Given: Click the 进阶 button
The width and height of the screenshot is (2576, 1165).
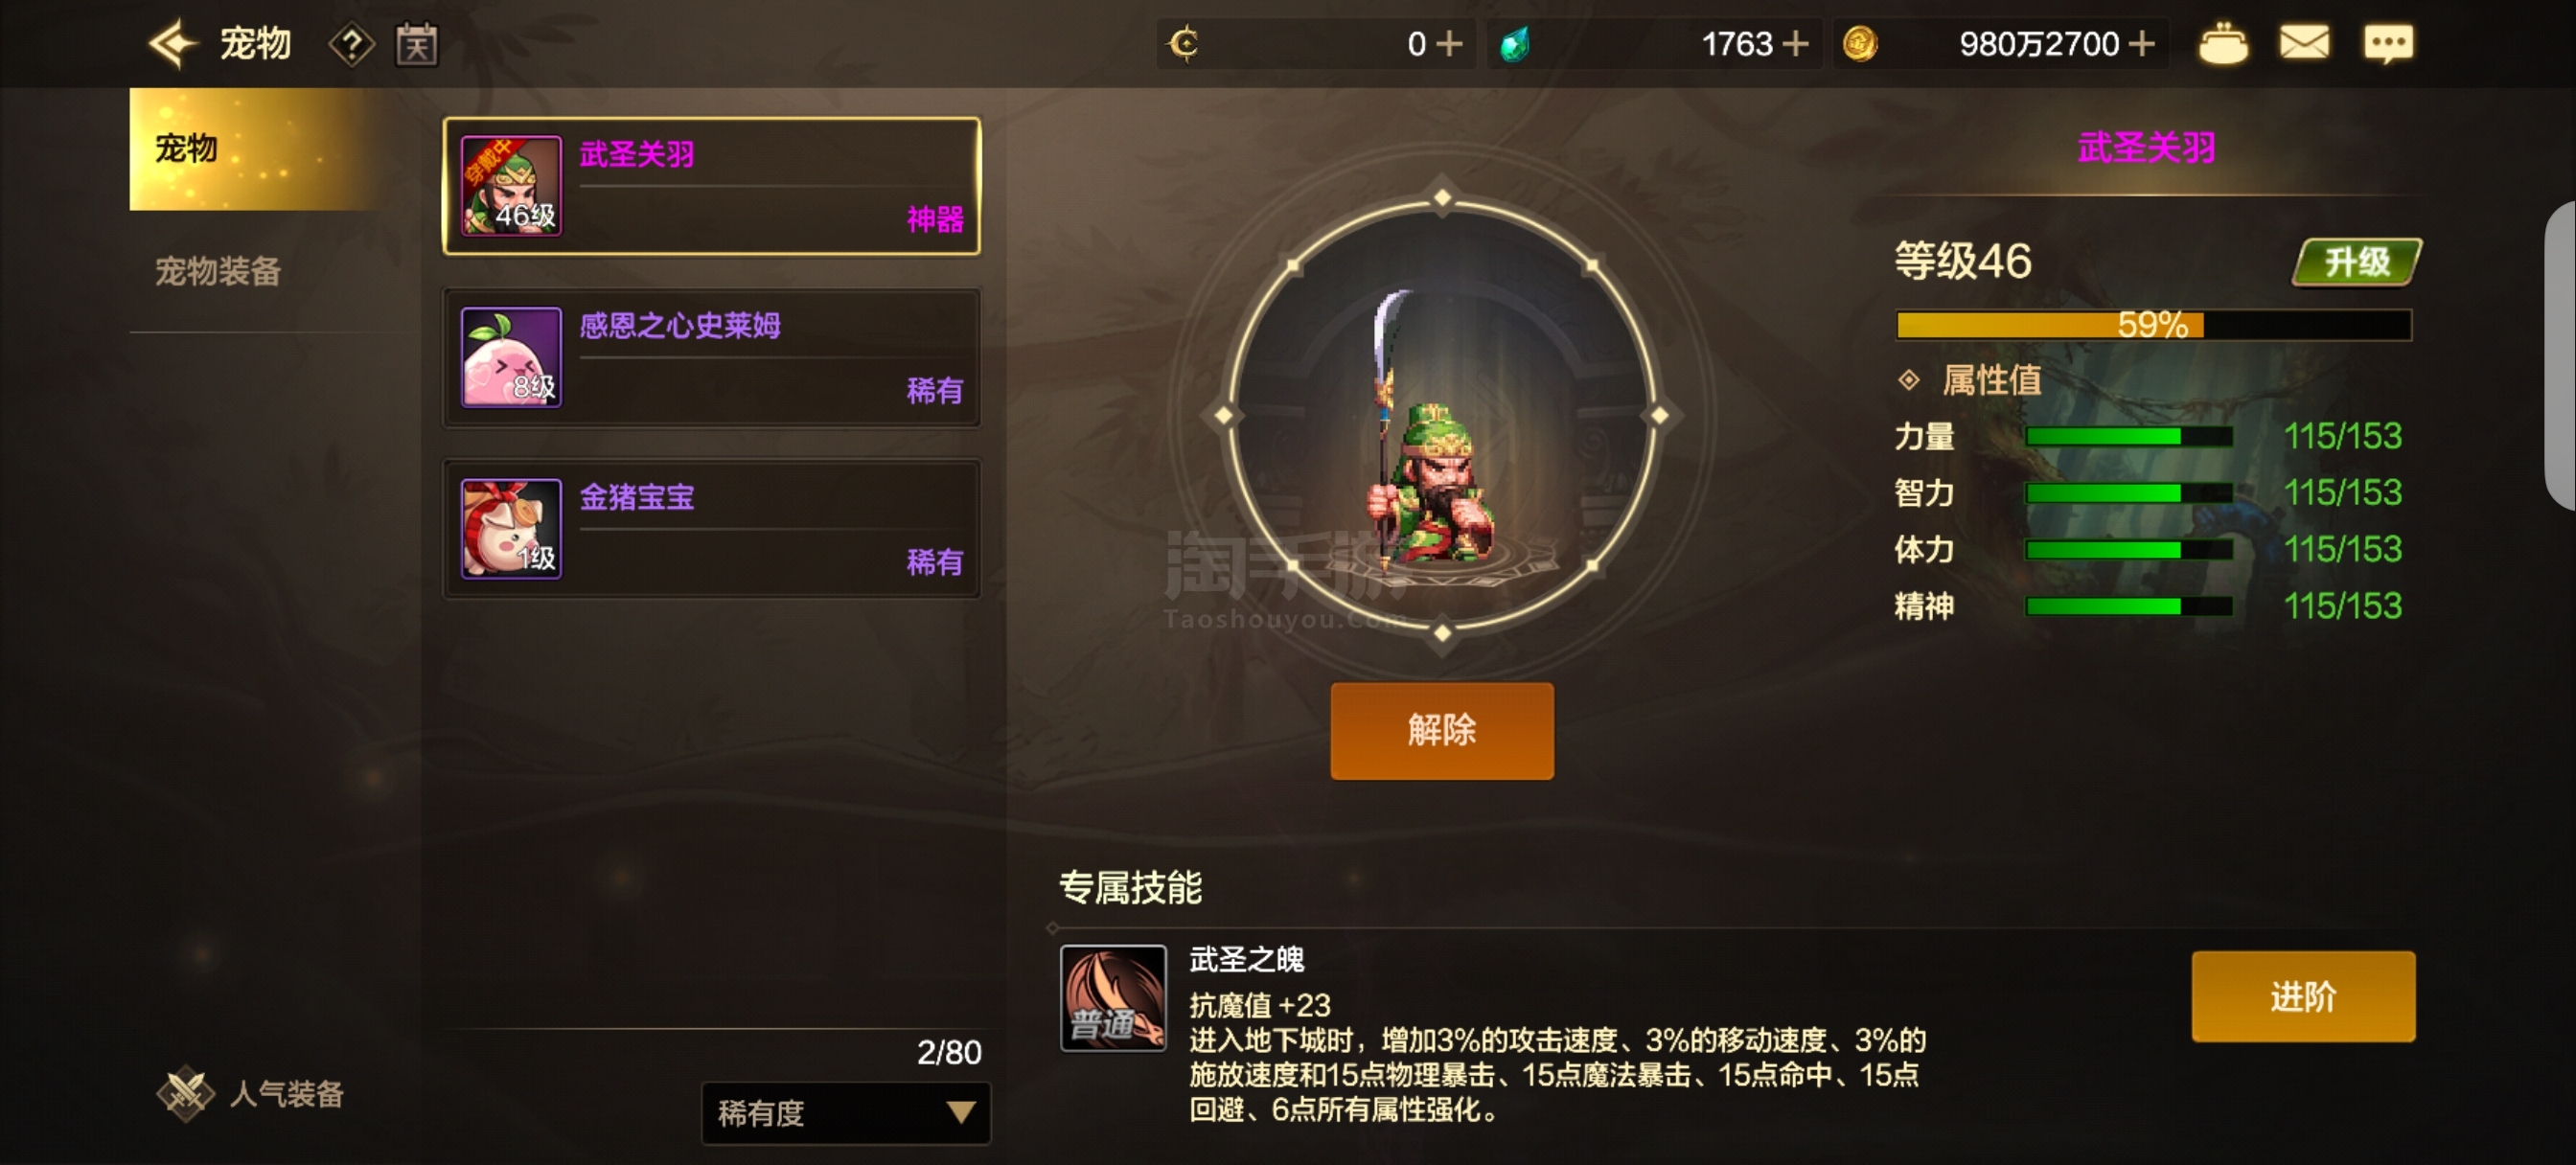Looking at the screenshot, I should (x=2302, y=996).
